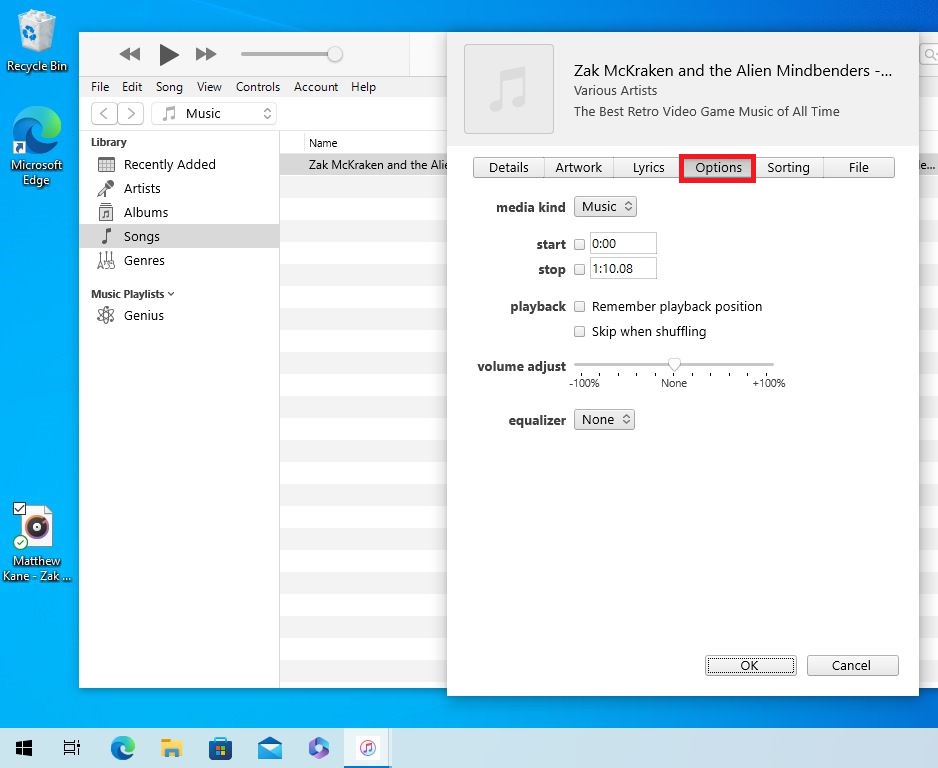
Task: Switch to the File tab
Action: (858, 167)
